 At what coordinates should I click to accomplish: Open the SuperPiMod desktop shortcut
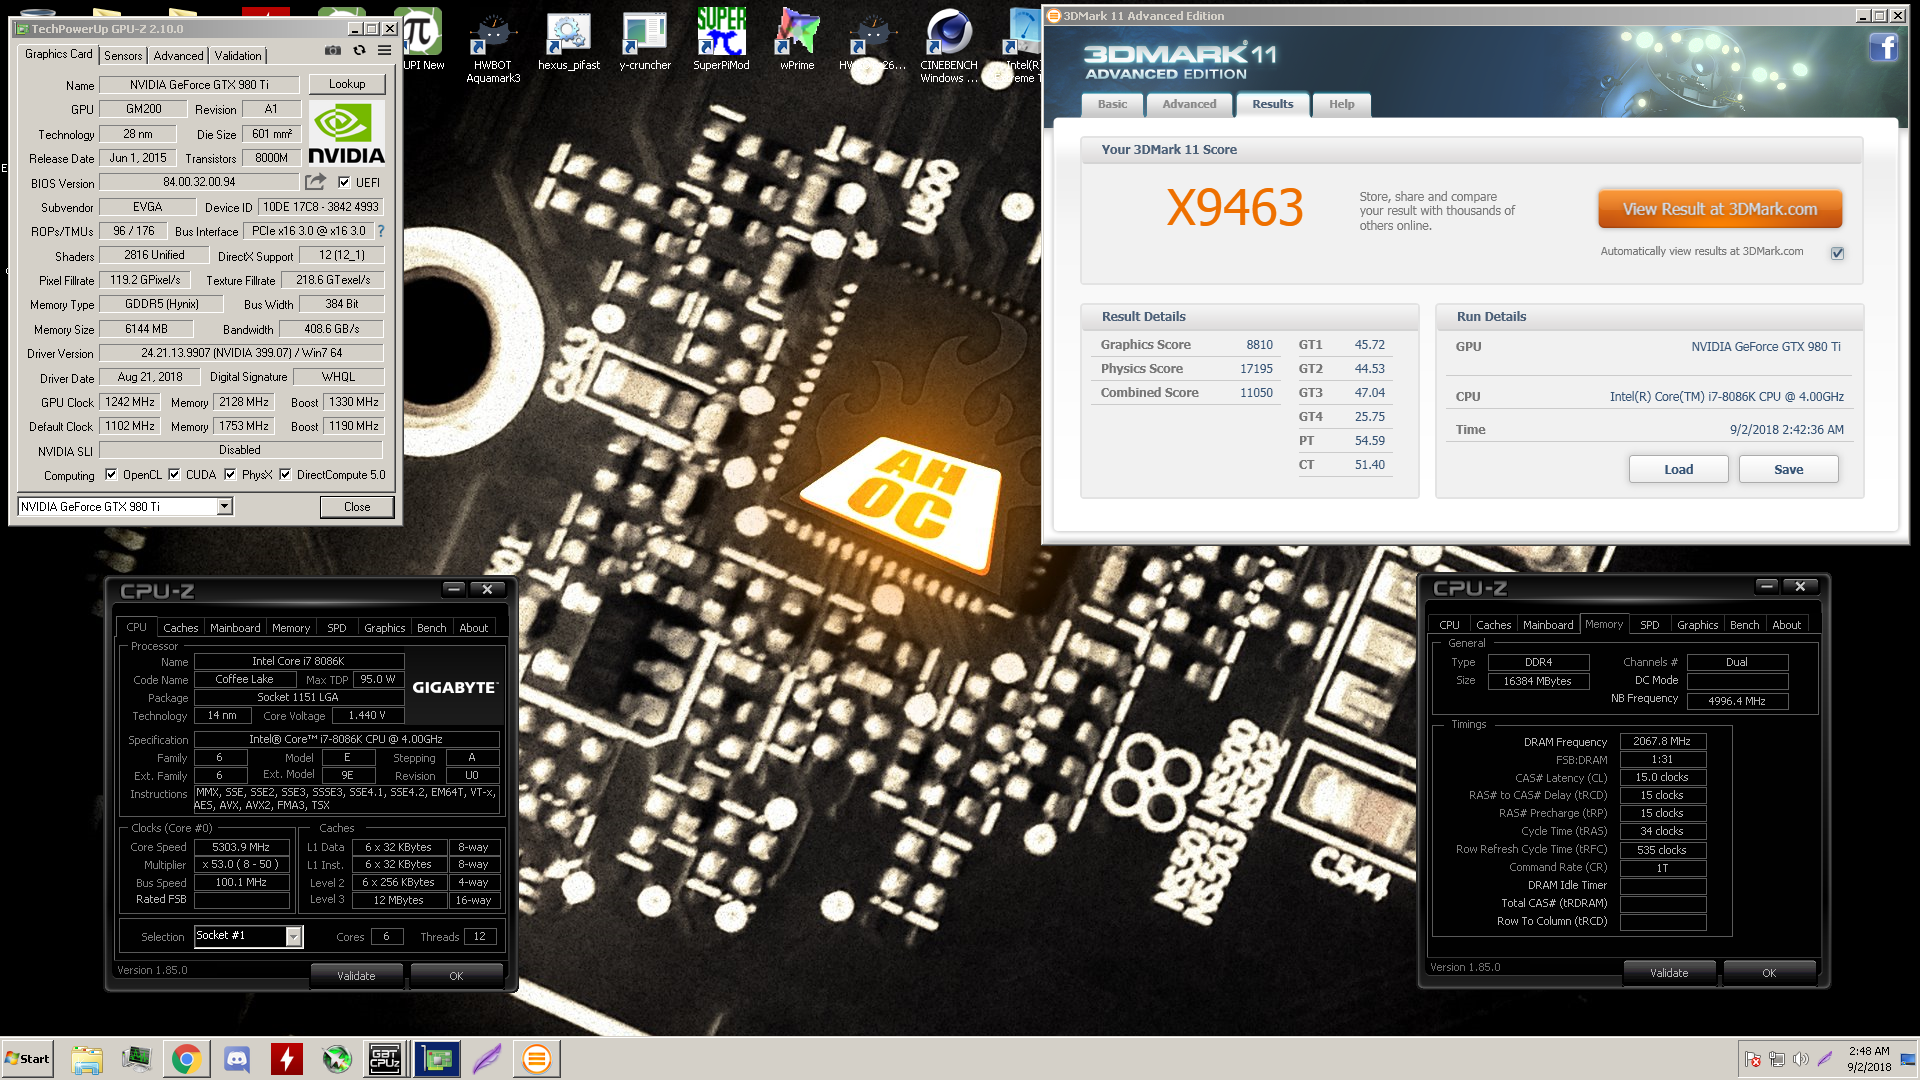tap(721, 41)
